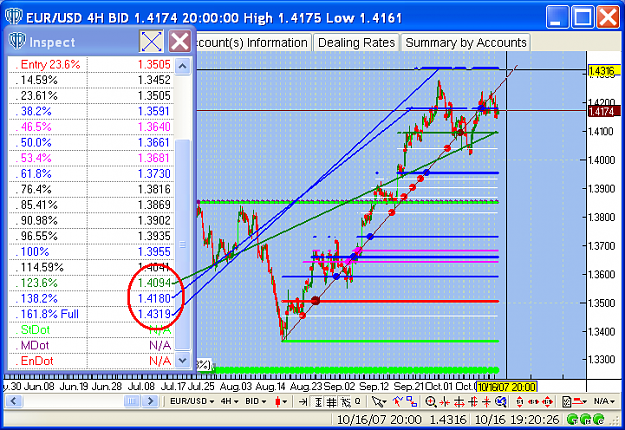Click the chart horizontal scrollbar thumb
625x430 pixels.
point(132,401)
